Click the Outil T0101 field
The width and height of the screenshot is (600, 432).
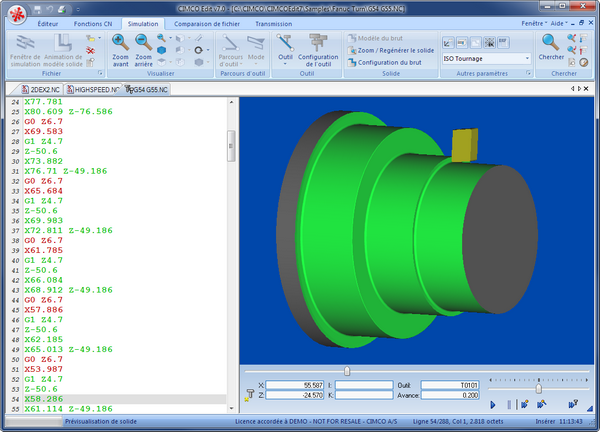[x=450, y=385]
